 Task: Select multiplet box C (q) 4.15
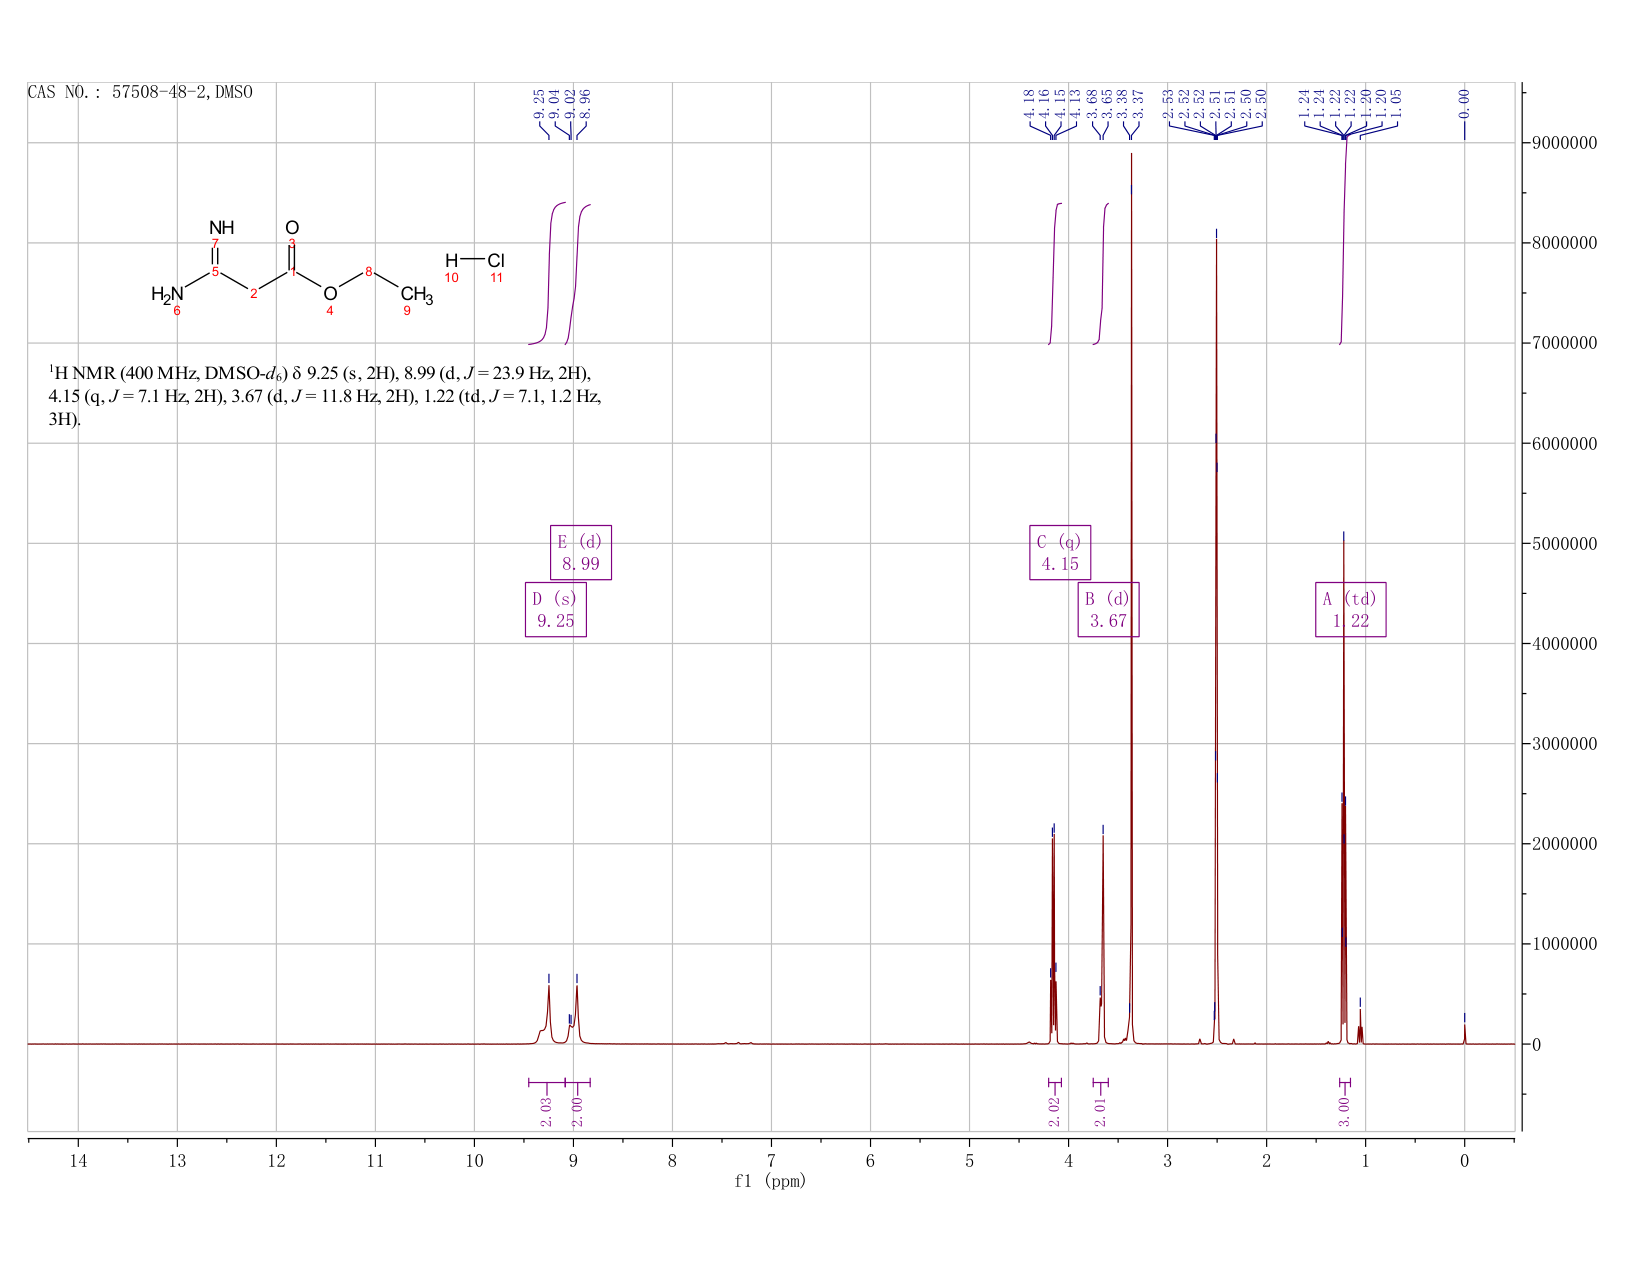pos(1060,553)
